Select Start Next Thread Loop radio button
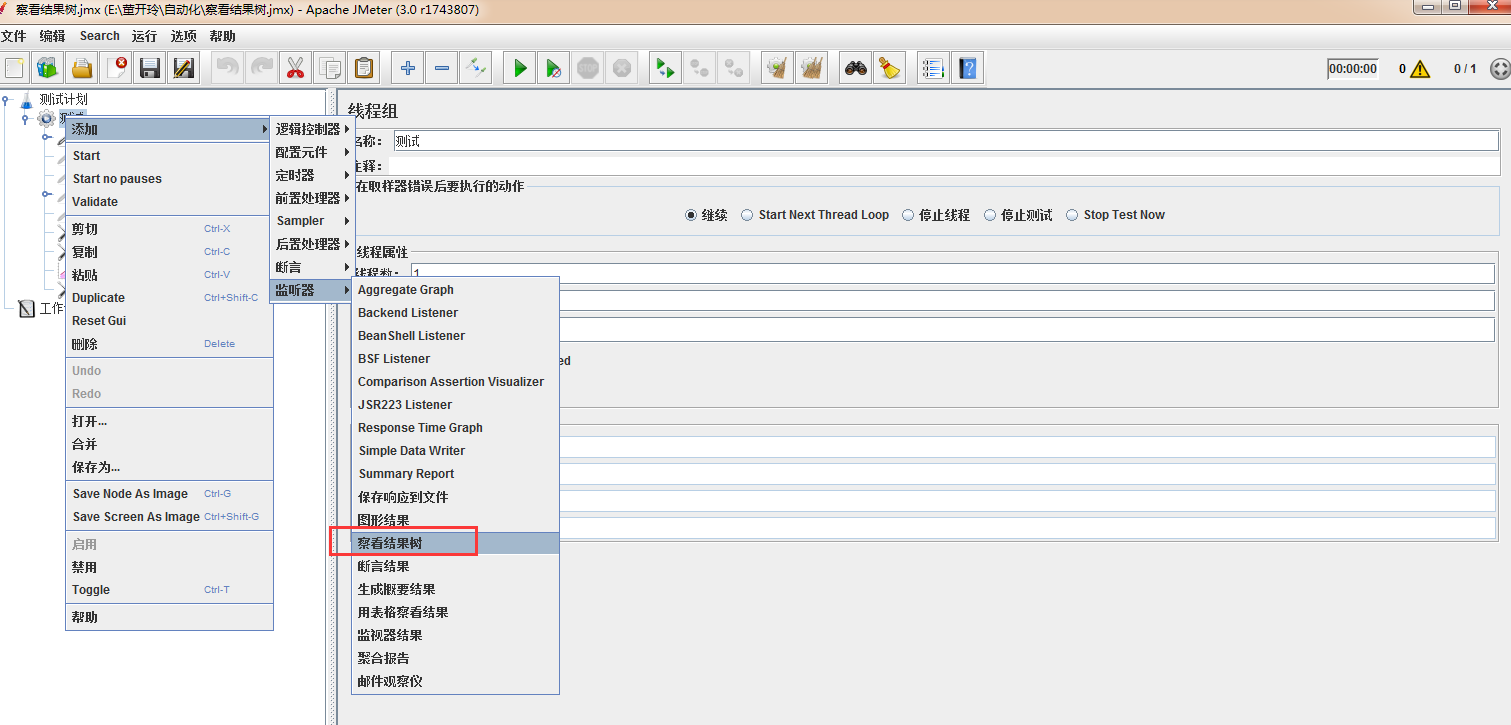Image resolution: width=1511 pixels, height=725 pixels. click(747, 215)
